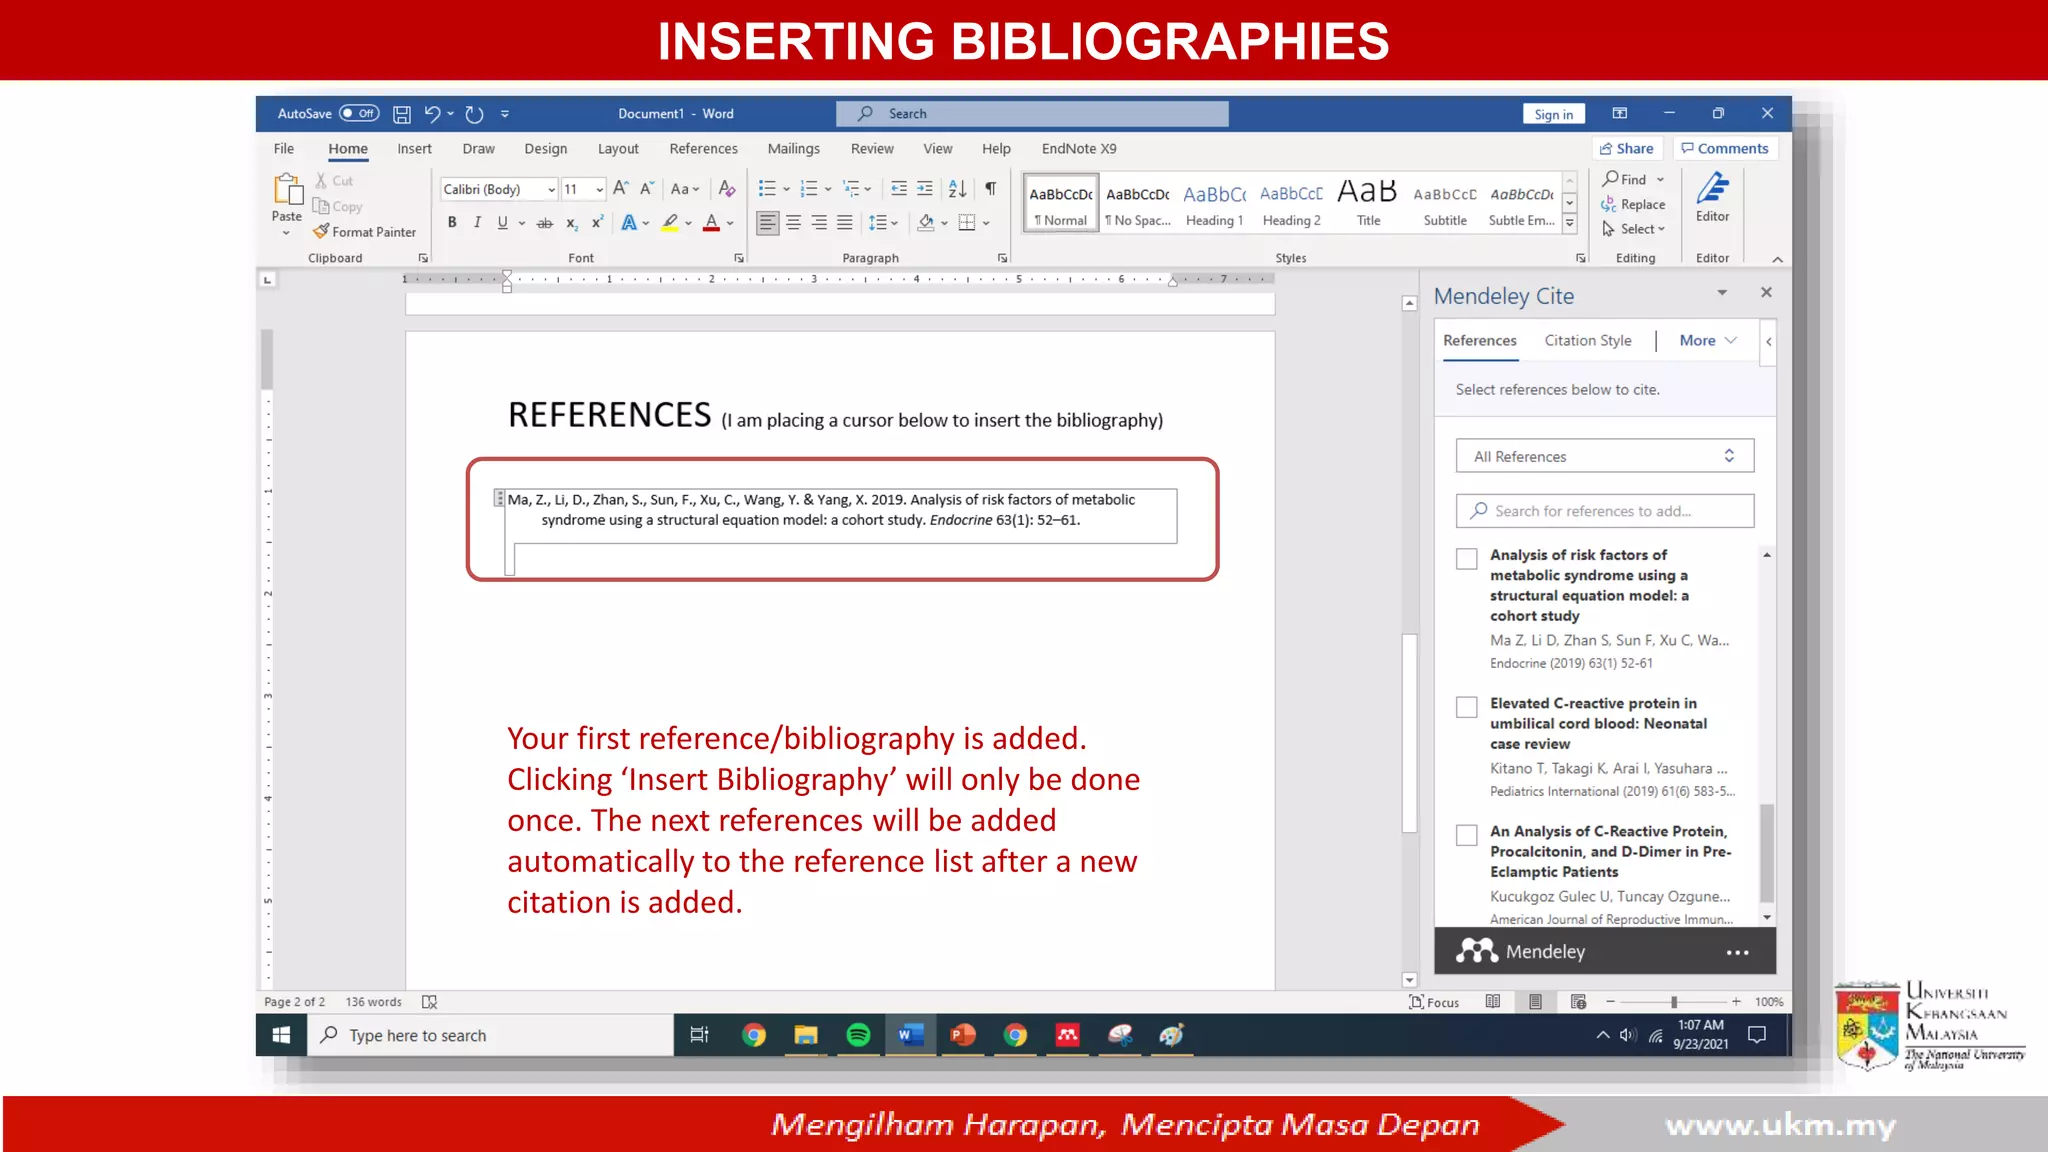Image resolution: width=2048 pixels, height=1152 pixels.
Task: Show paragraph marks with pilcrow button
Action: pos(990,188)
